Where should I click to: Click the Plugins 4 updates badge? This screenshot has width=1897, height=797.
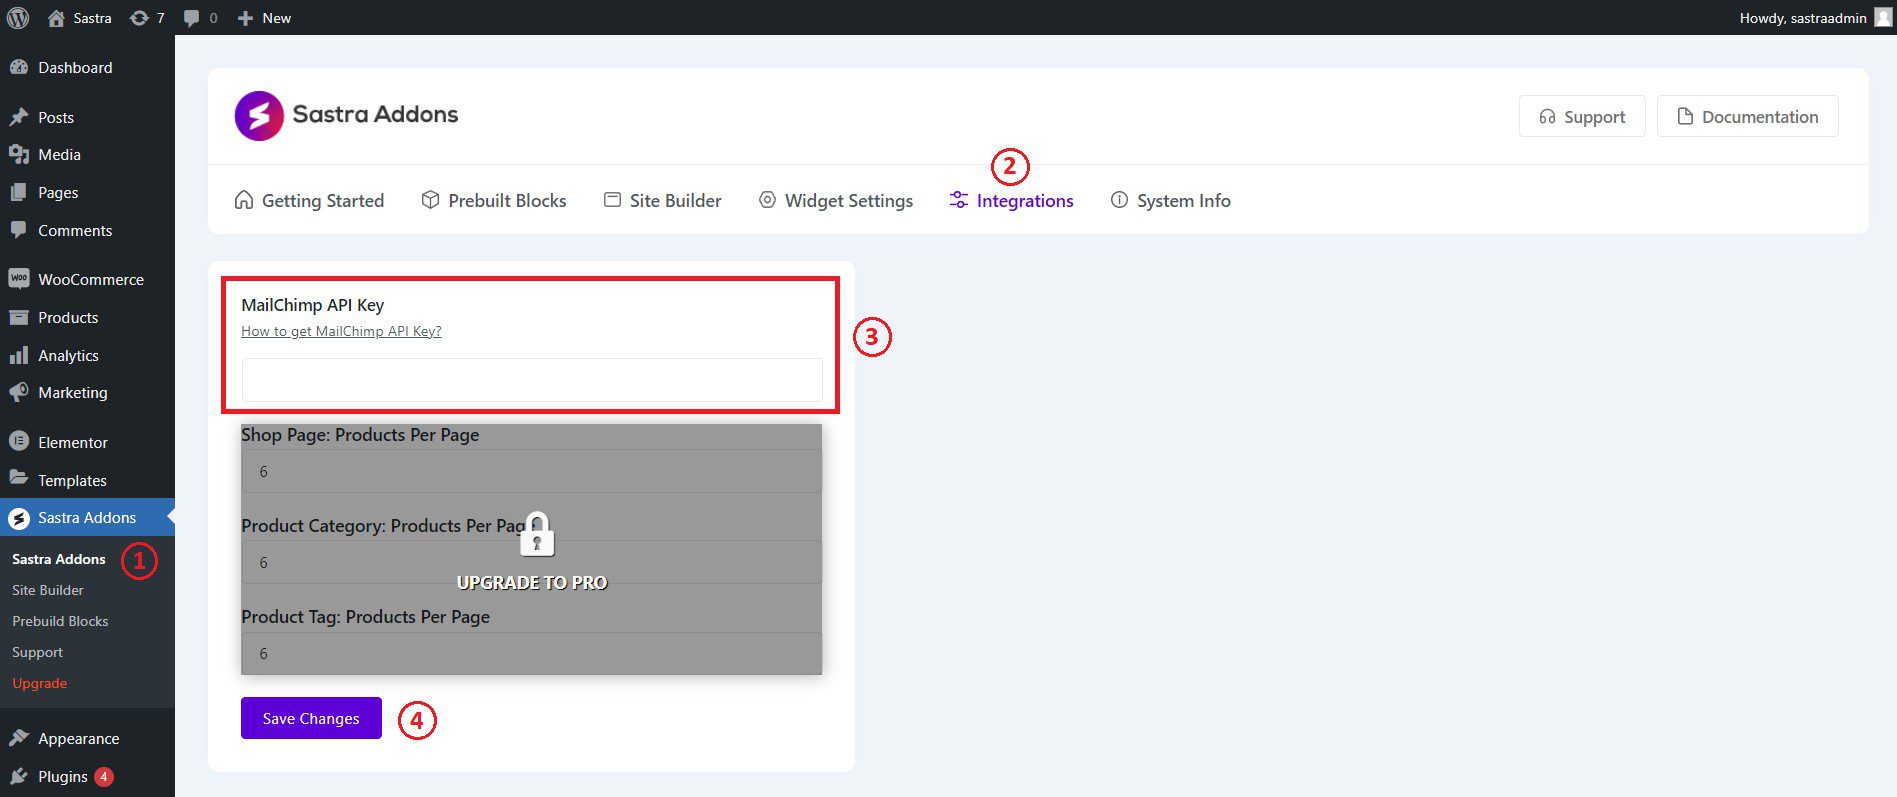(104, 776)
